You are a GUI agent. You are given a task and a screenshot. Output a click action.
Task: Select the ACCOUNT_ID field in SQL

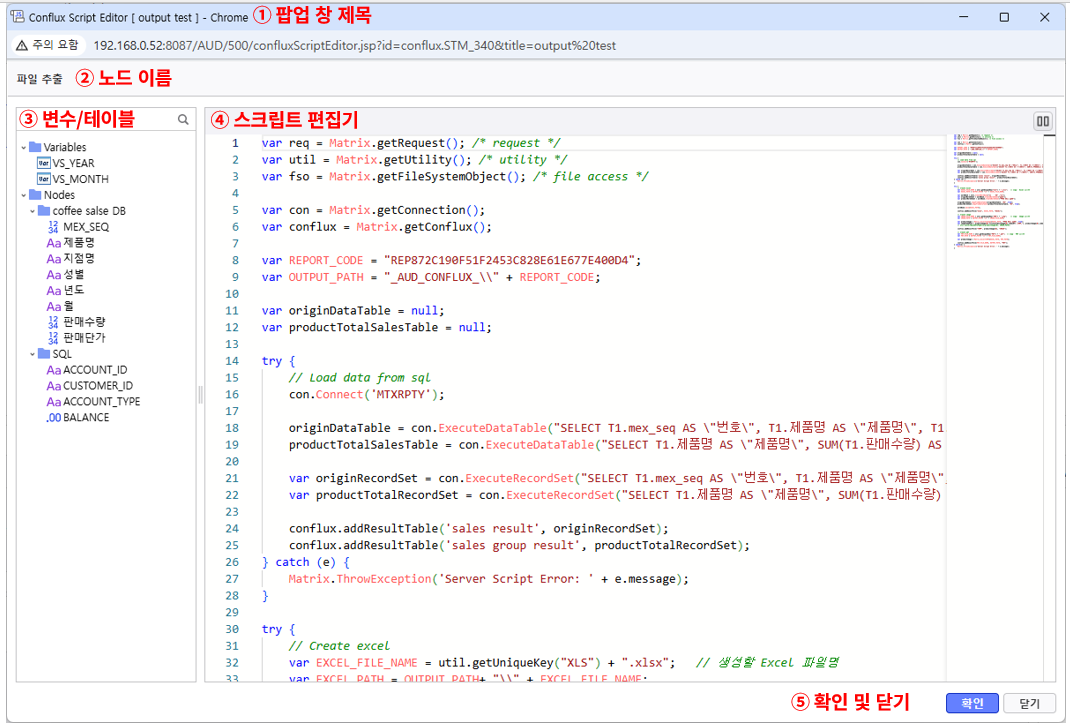click(95, 370)
